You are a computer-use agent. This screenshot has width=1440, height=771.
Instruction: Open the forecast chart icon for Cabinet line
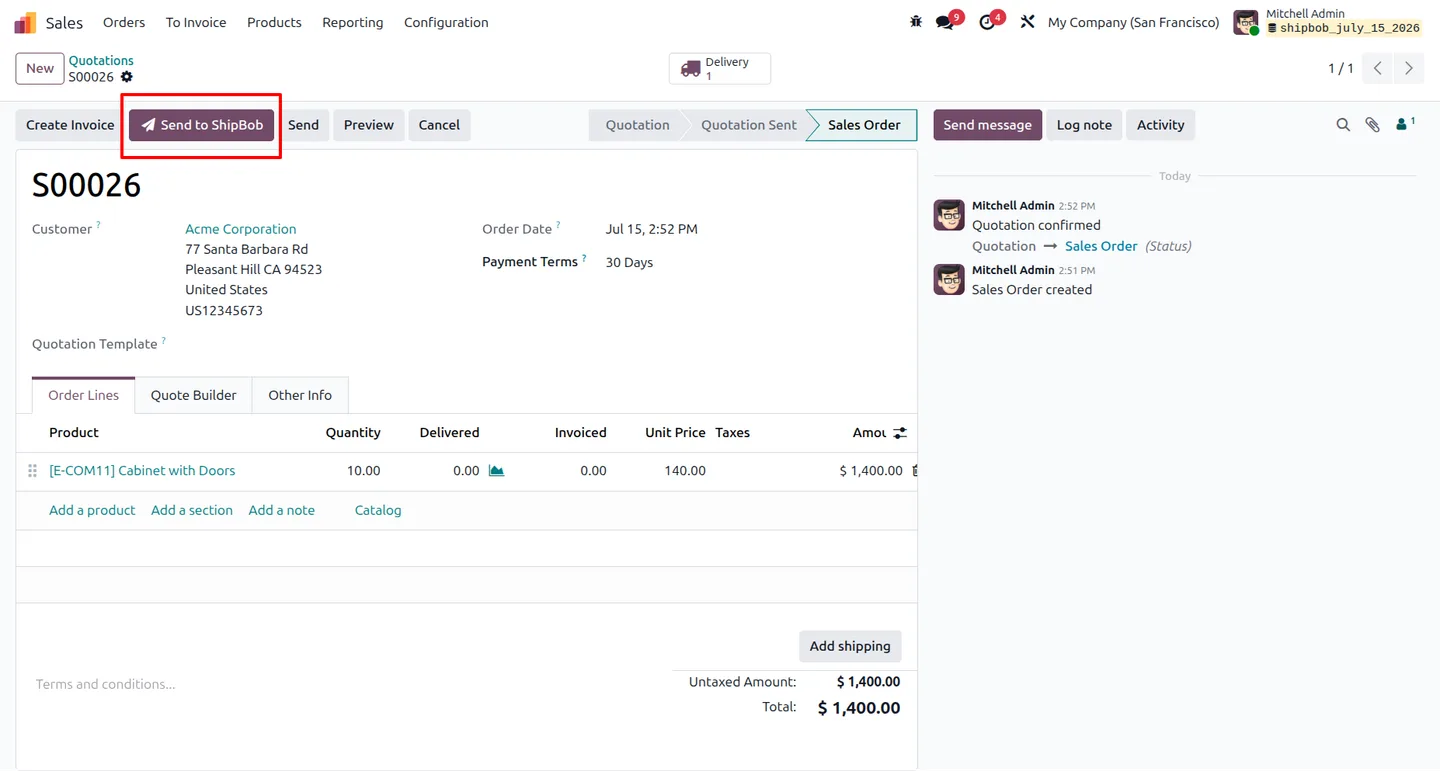496,470
